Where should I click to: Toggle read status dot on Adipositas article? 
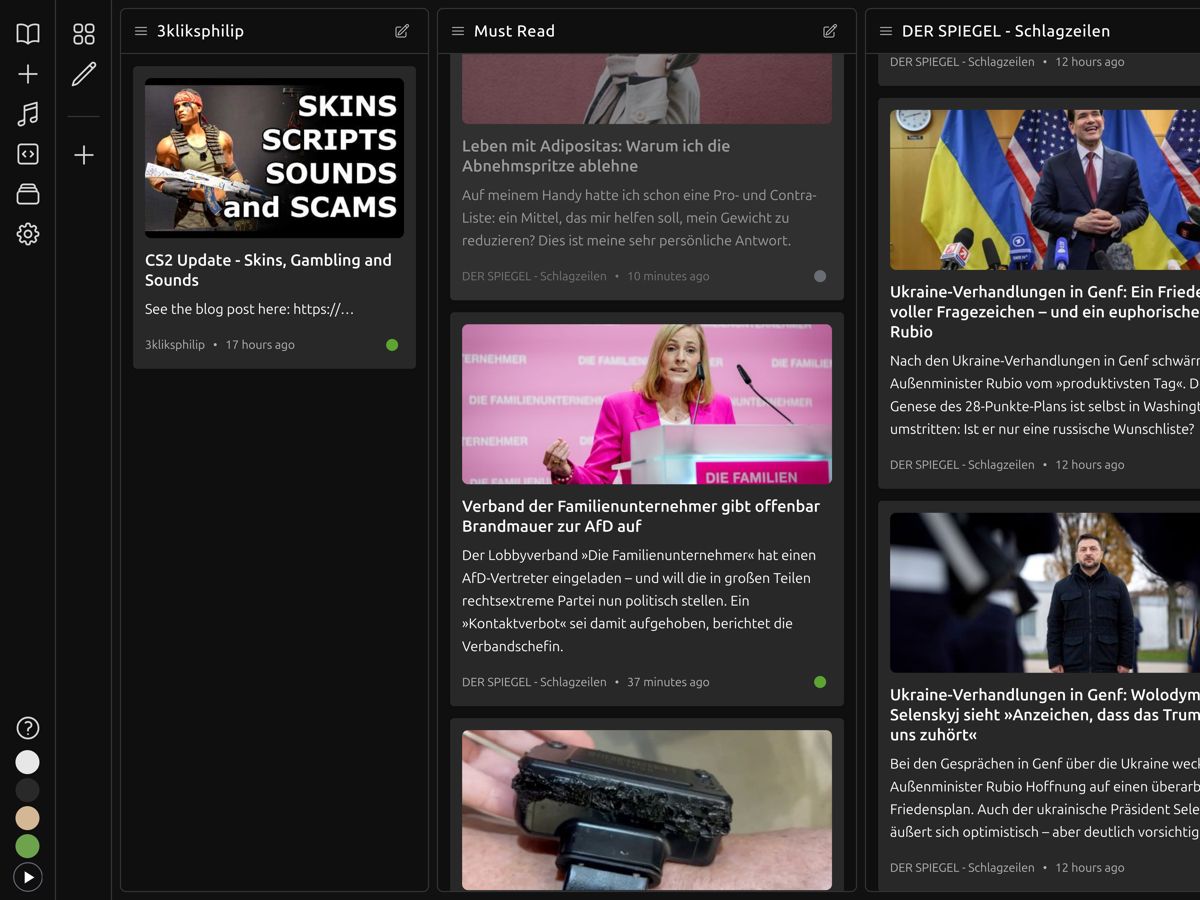820,277
